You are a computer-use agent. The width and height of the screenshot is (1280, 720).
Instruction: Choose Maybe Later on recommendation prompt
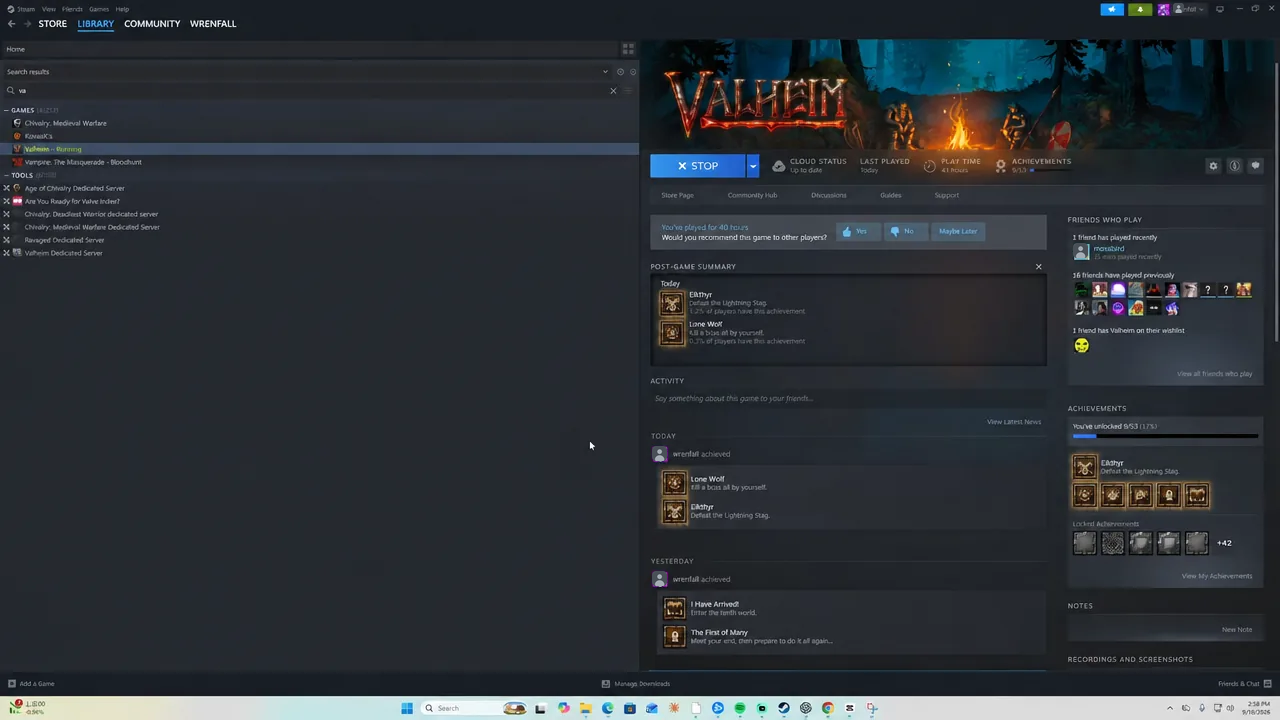(957, 231)
